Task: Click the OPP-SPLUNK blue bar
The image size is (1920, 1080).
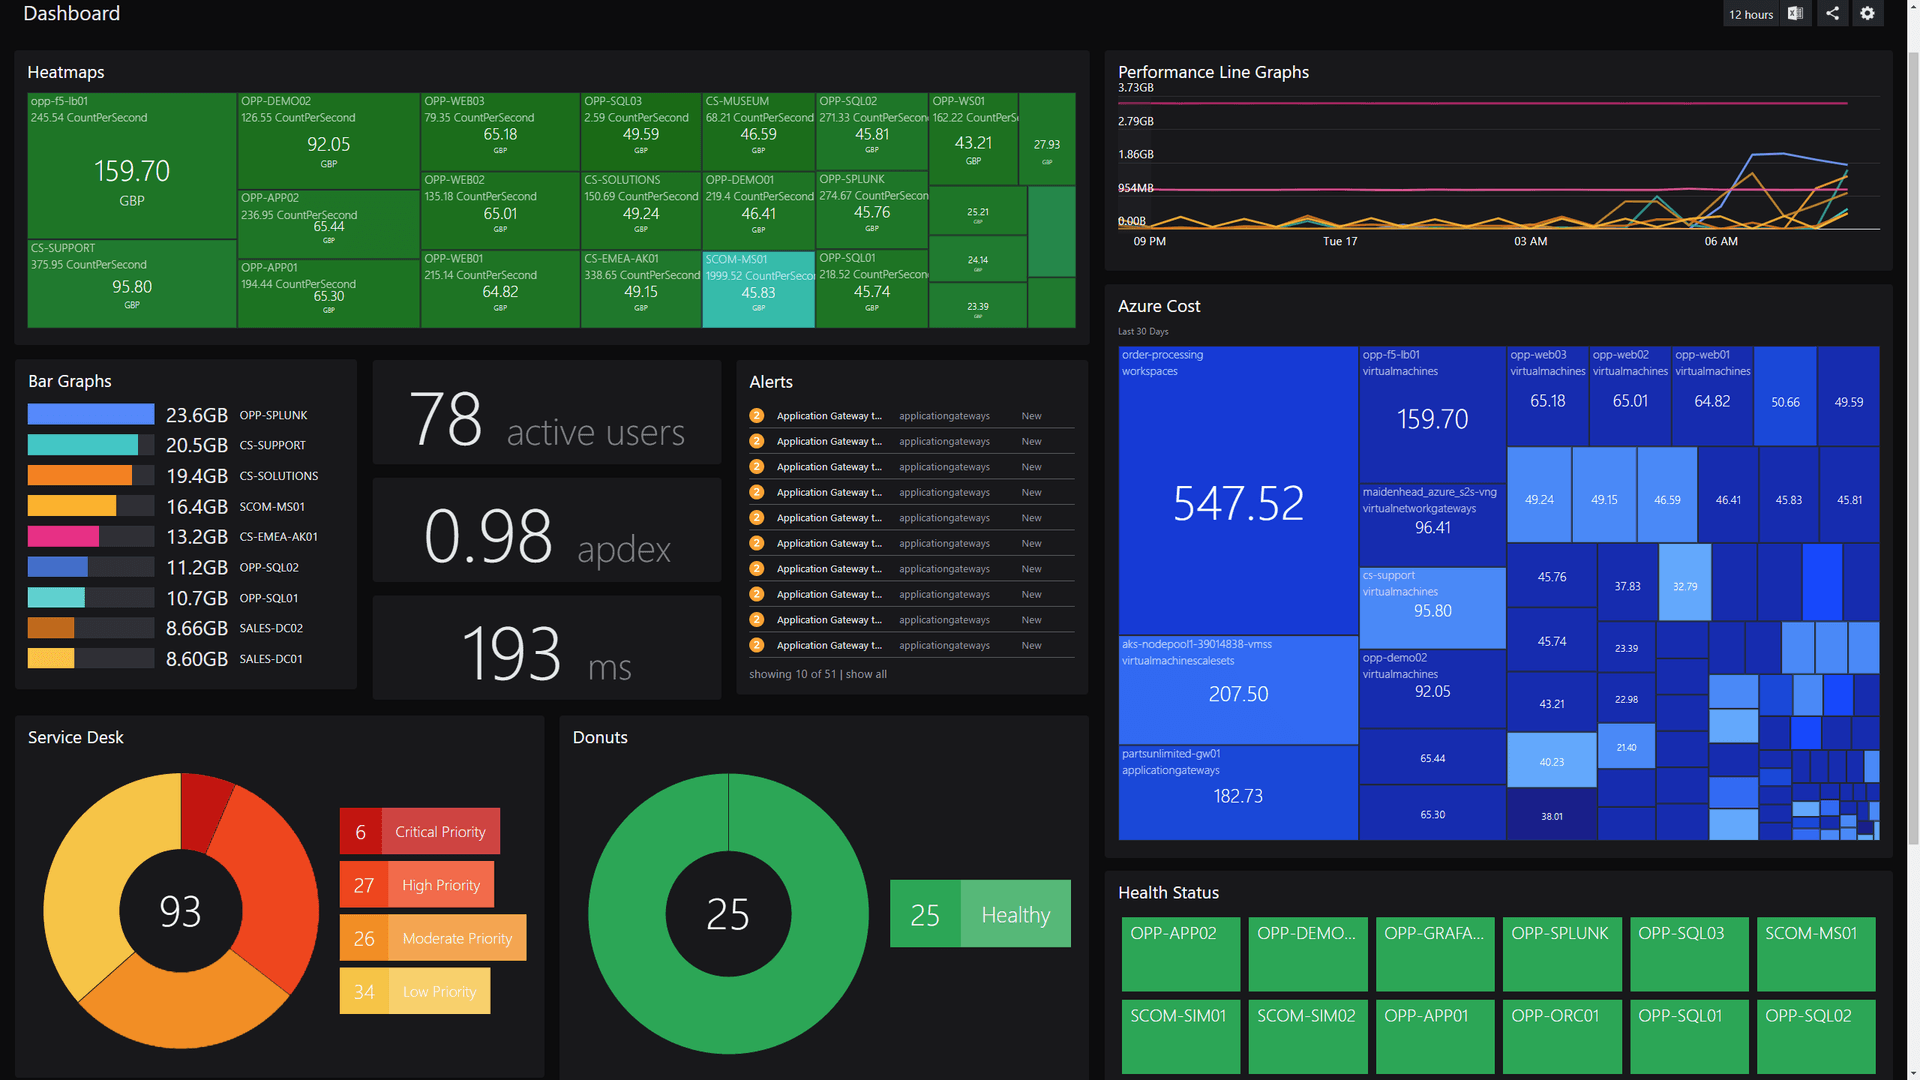Action: point(91,415)
